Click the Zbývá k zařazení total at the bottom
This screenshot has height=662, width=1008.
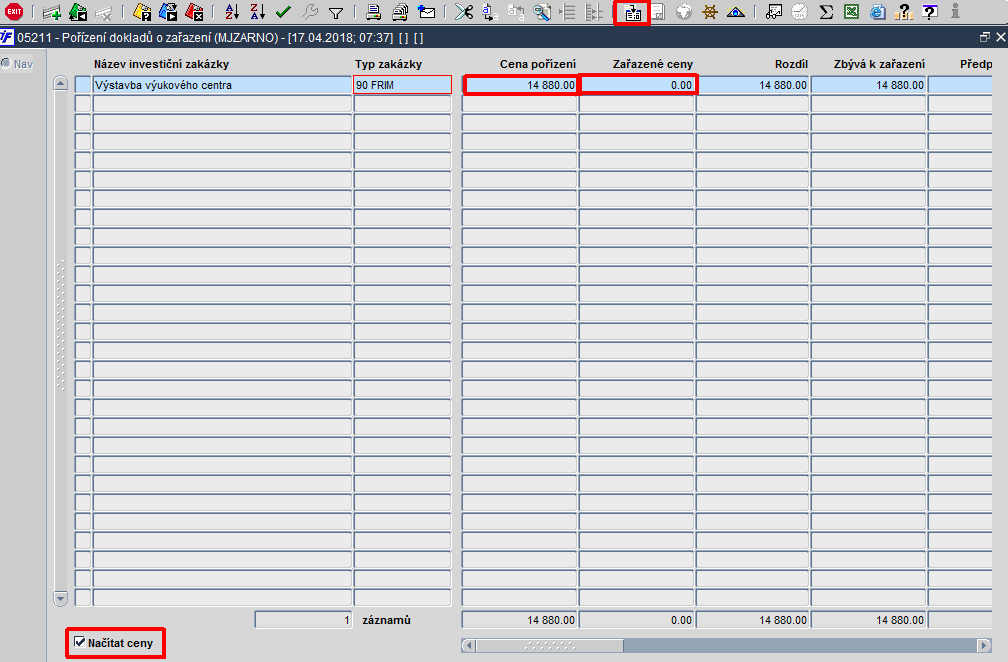click(869, 620)
